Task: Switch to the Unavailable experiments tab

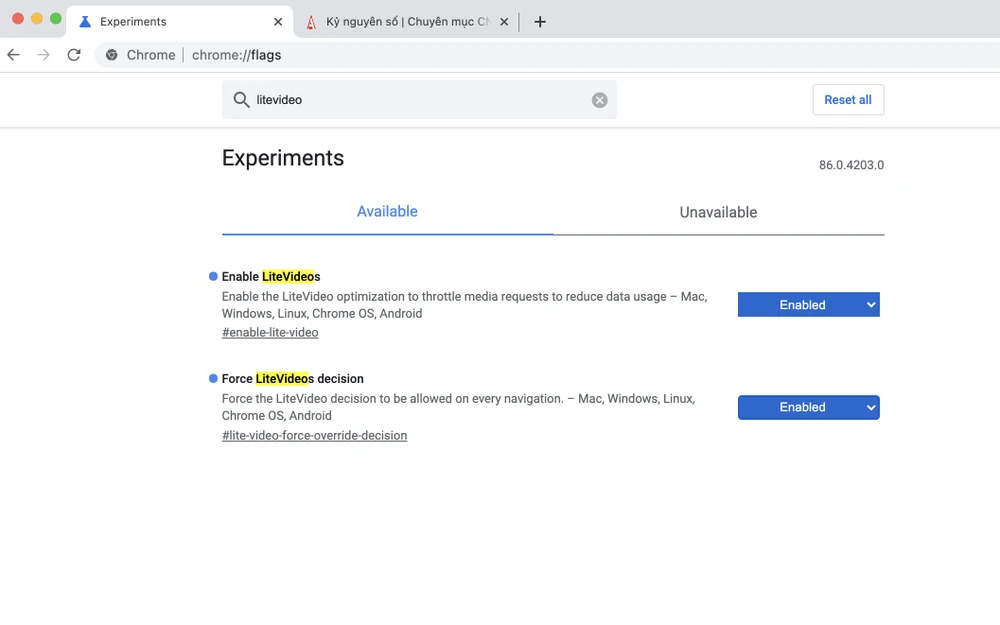Action: click(x=718, y=212)
